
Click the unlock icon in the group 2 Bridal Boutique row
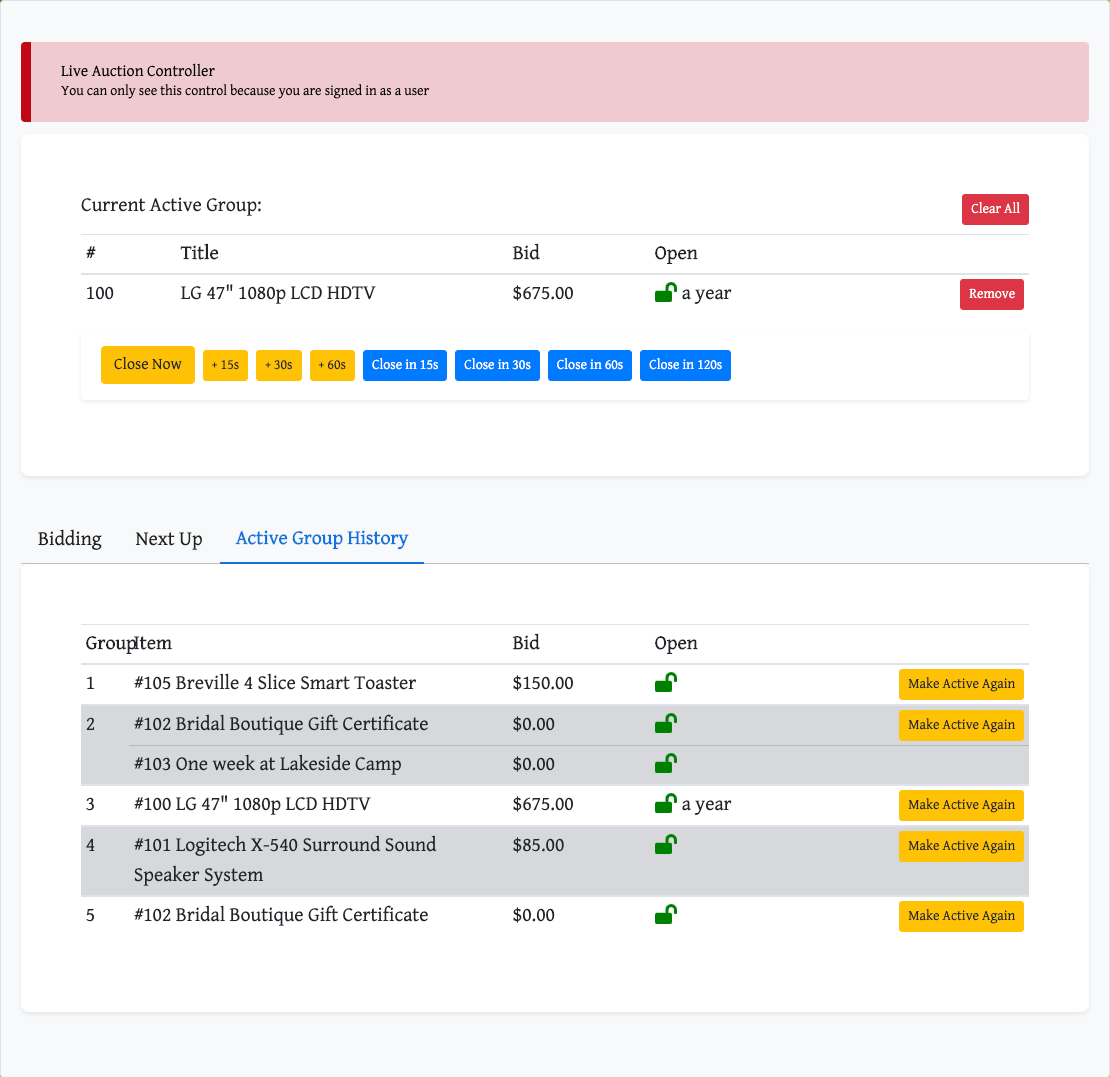point(665,723)
